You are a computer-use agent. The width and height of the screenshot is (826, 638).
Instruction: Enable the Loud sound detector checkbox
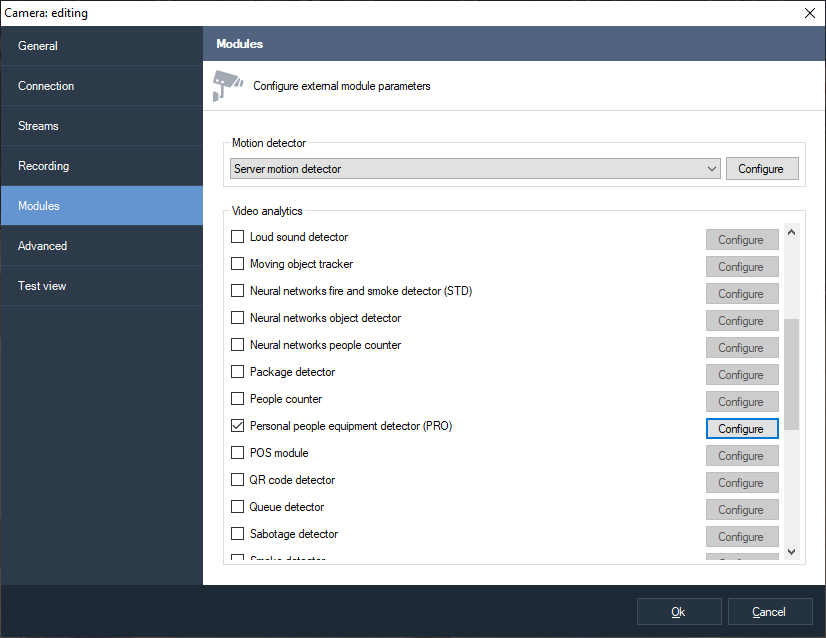(x=238, y=237)
